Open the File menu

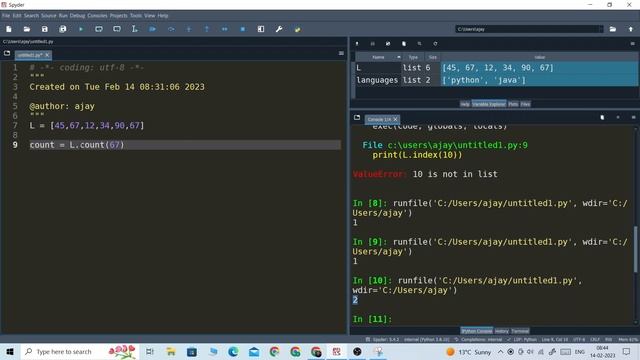(x=6, y=16)
